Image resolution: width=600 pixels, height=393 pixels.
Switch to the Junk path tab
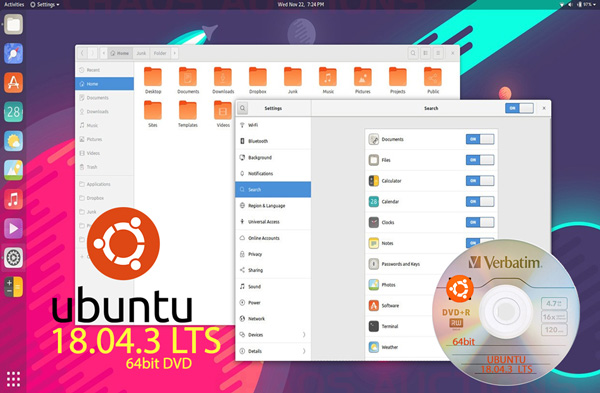141,53
